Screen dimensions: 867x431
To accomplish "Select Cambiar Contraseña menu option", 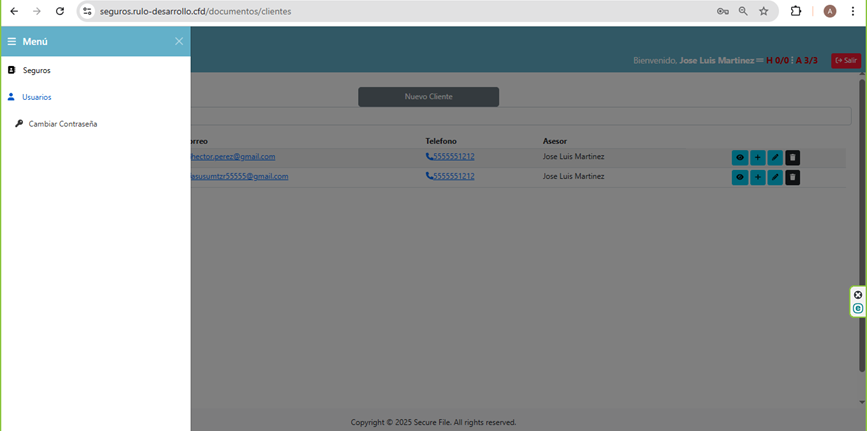I will coord(62,124).
